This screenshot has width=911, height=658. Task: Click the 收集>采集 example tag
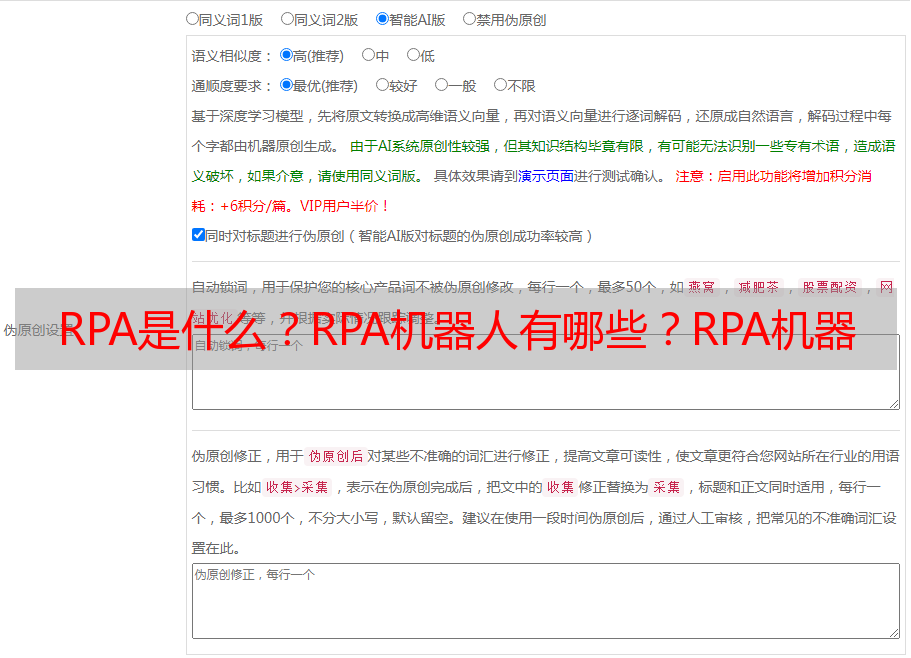[x=297, y=487]
